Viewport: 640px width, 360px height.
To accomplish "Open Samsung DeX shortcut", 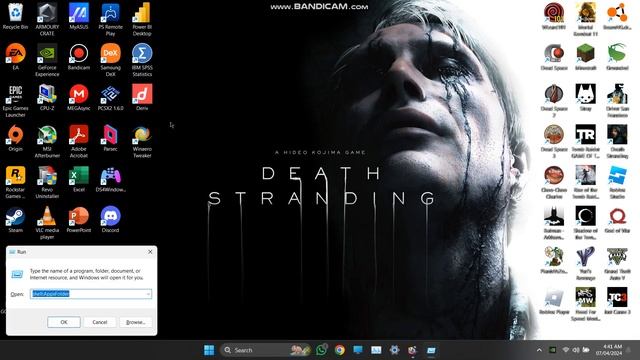I will click(110, 60).
